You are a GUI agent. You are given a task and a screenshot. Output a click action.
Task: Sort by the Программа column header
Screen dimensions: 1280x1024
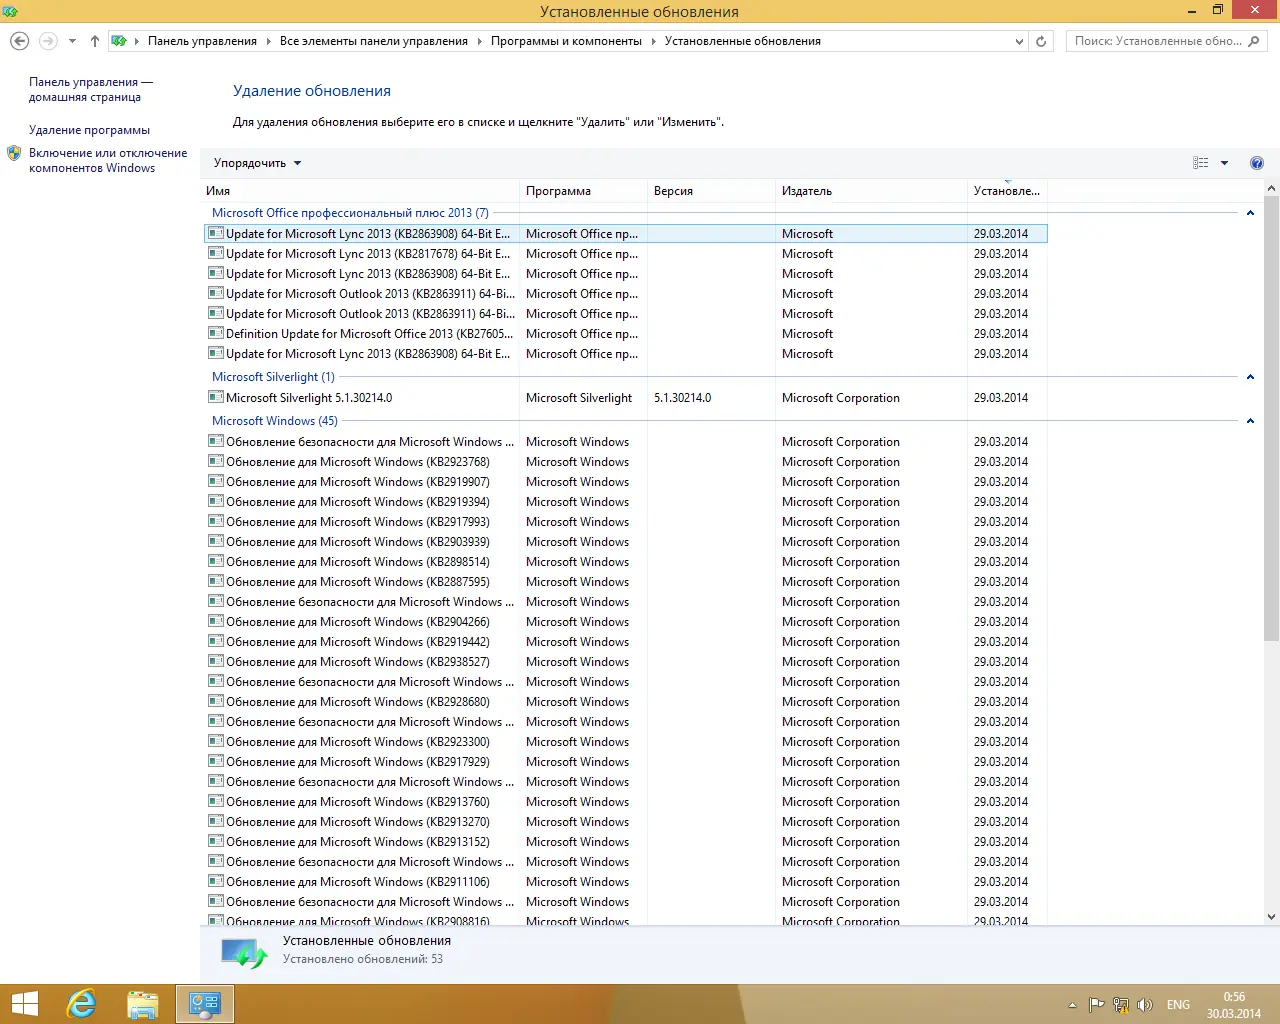pos(583,191)
